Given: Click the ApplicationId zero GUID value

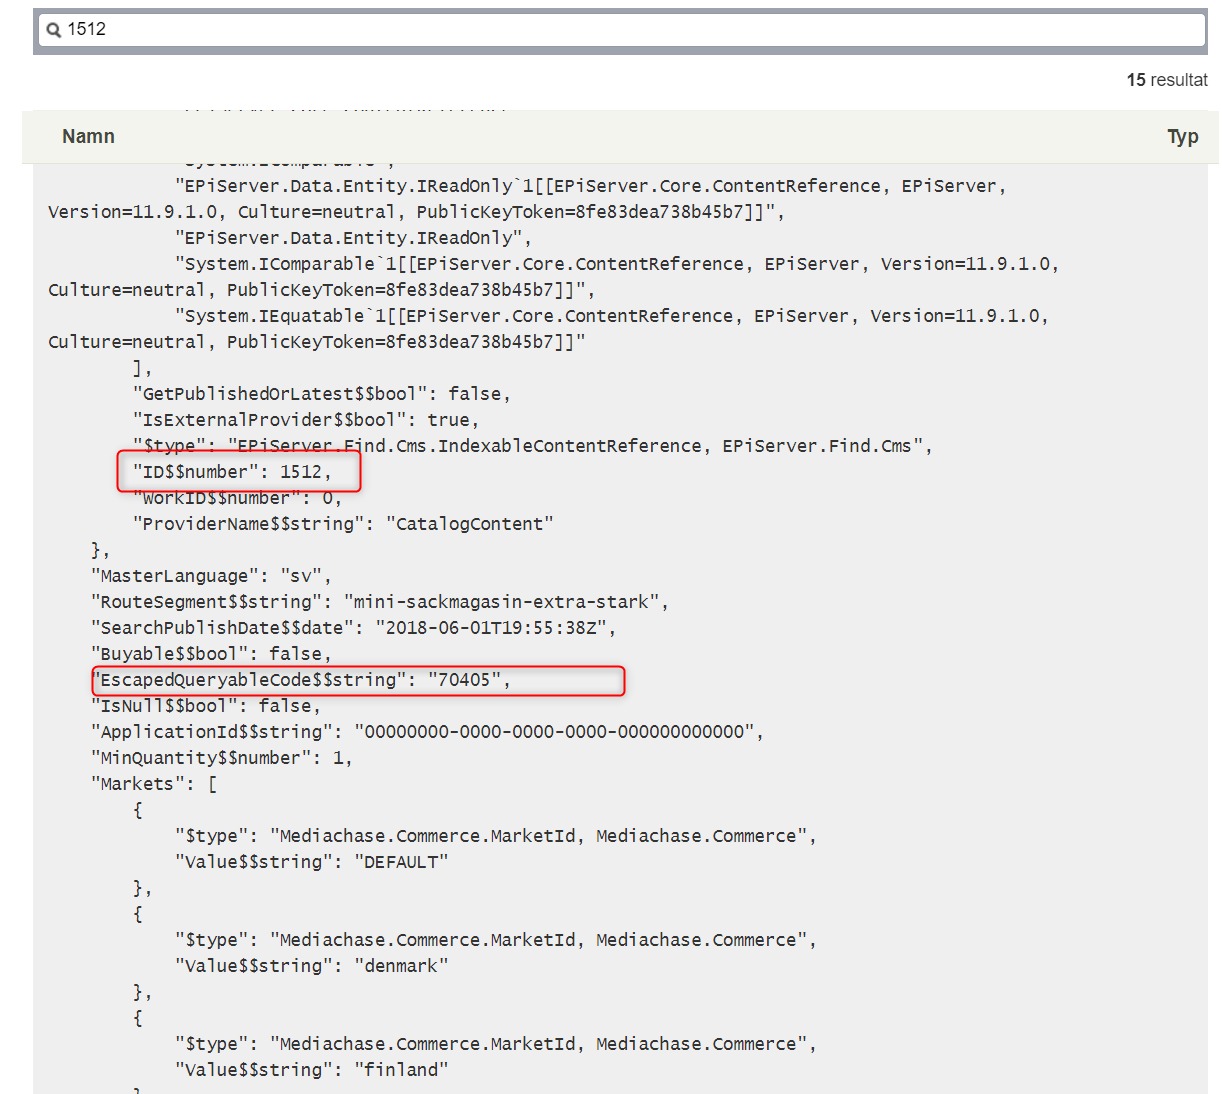Looking at the screenshot, I should coord(555,732).
